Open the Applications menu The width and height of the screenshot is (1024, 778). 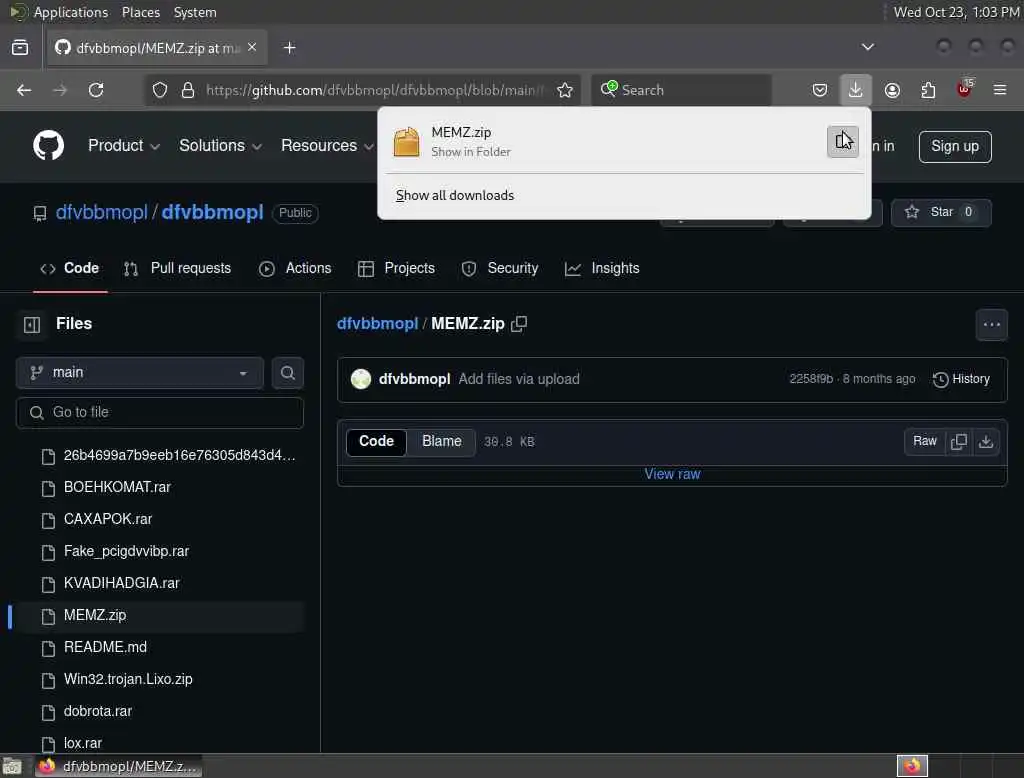(x=71, y=12)
